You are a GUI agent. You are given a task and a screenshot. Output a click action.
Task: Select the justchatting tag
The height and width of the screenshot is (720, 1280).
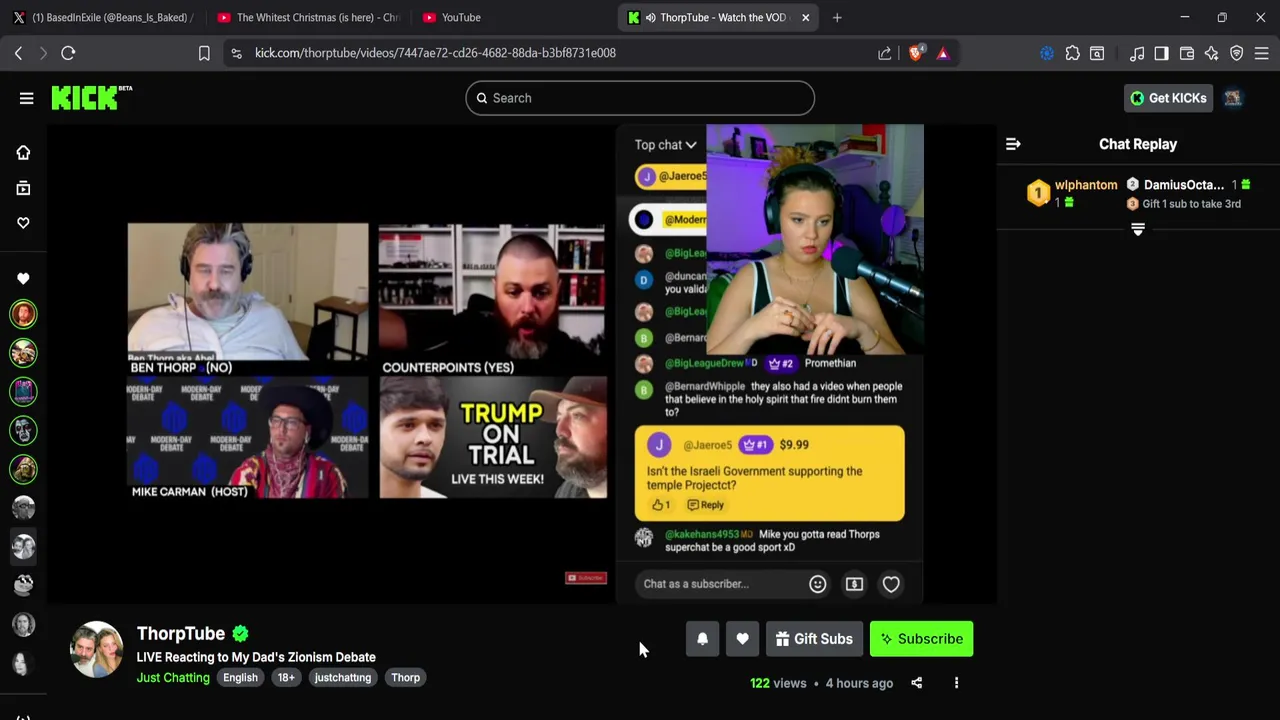point(343,678)
